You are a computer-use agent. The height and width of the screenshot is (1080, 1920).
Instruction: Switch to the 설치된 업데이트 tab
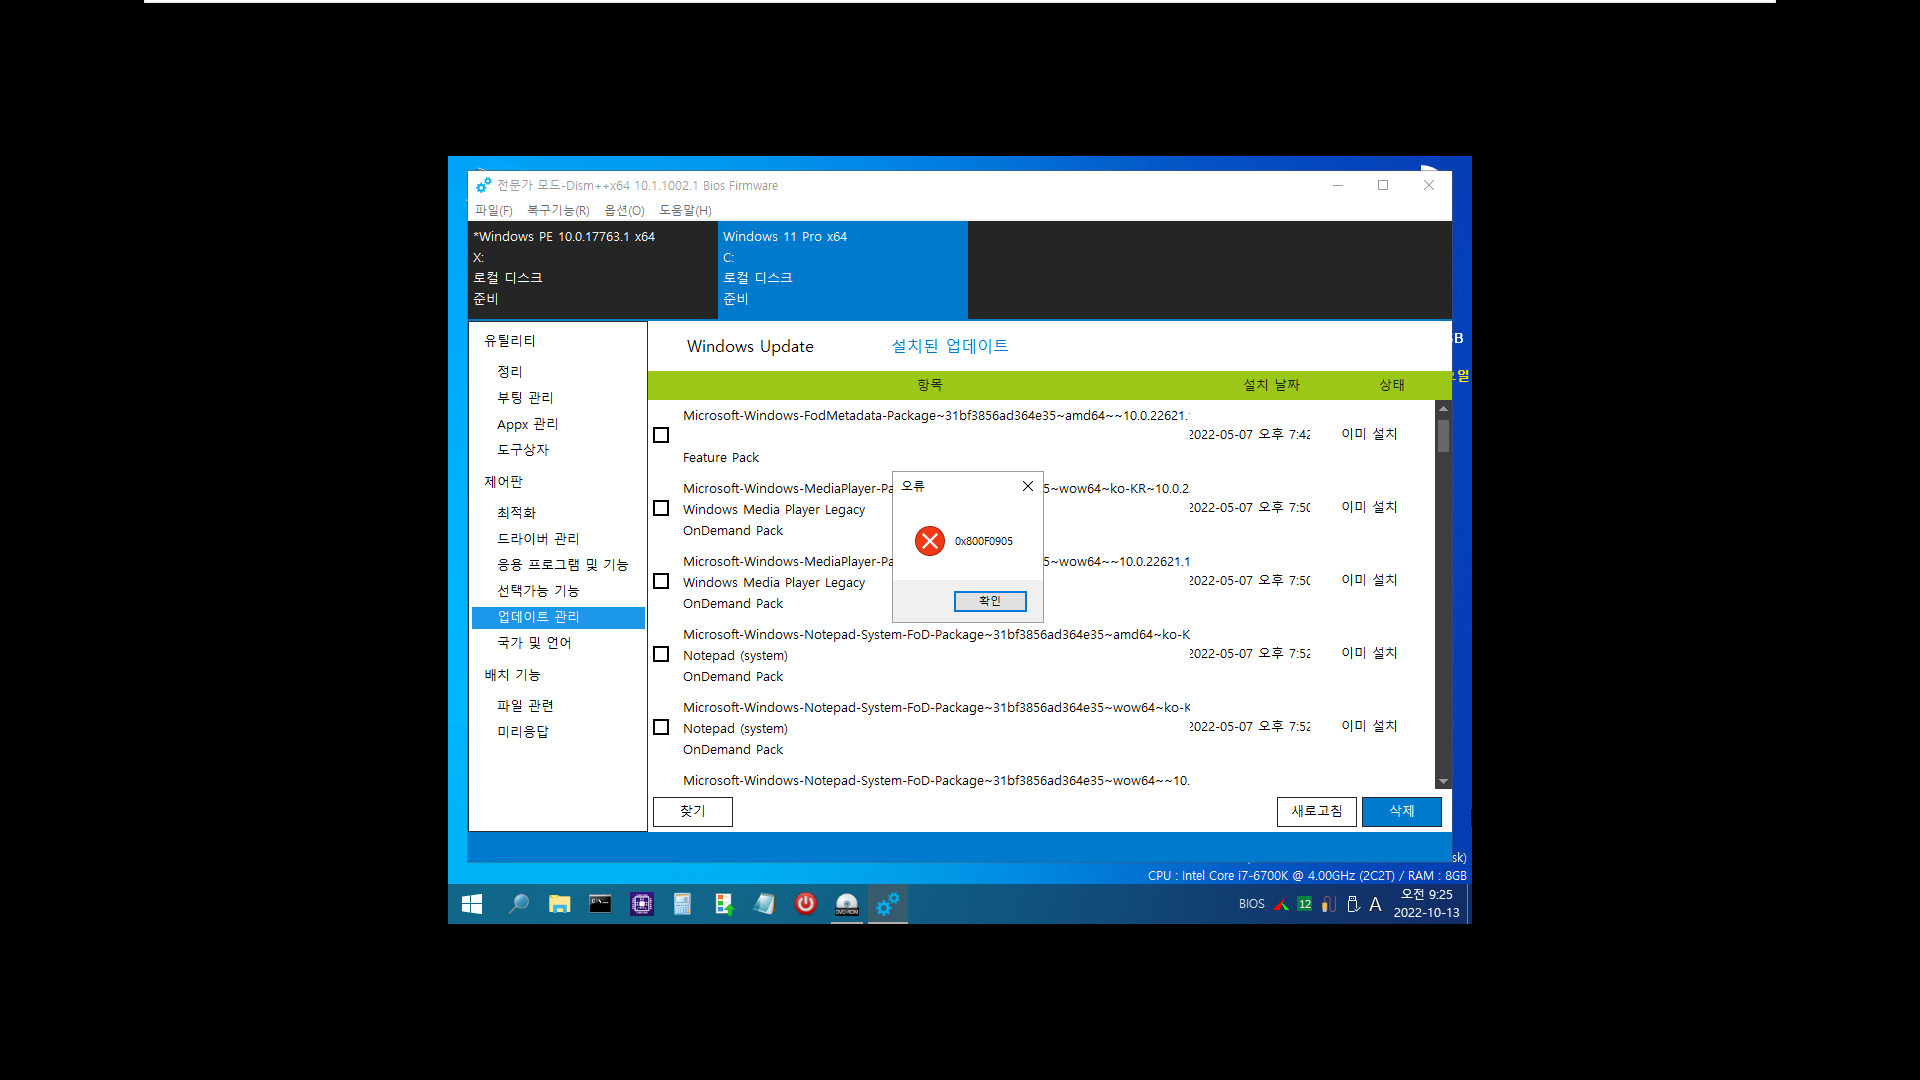(x=949, y=346)
